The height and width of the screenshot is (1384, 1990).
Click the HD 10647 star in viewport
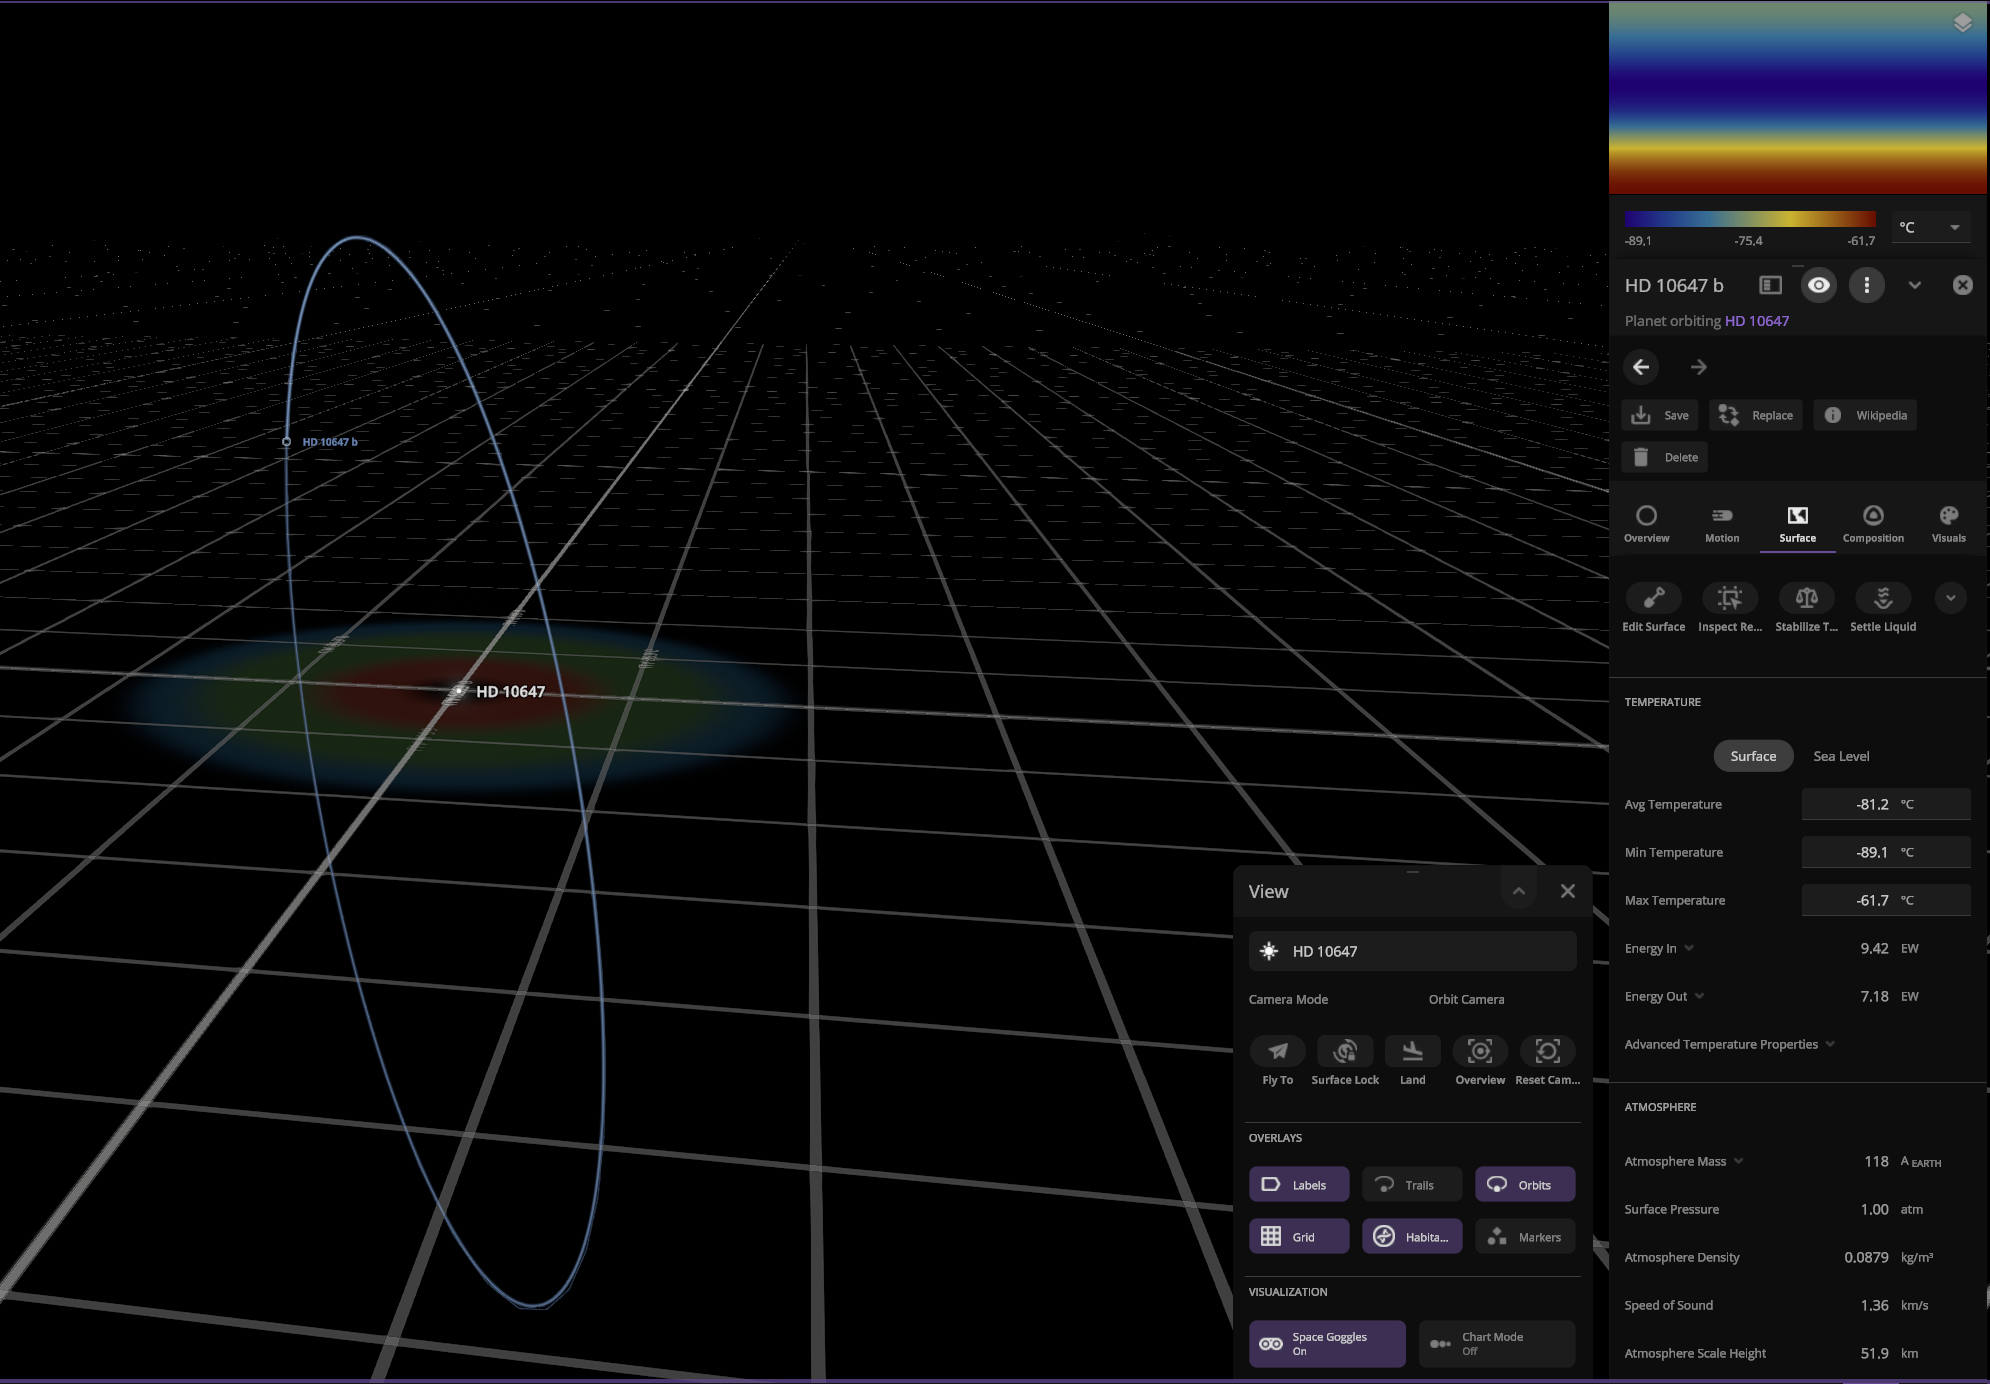(x=458, y=691)
